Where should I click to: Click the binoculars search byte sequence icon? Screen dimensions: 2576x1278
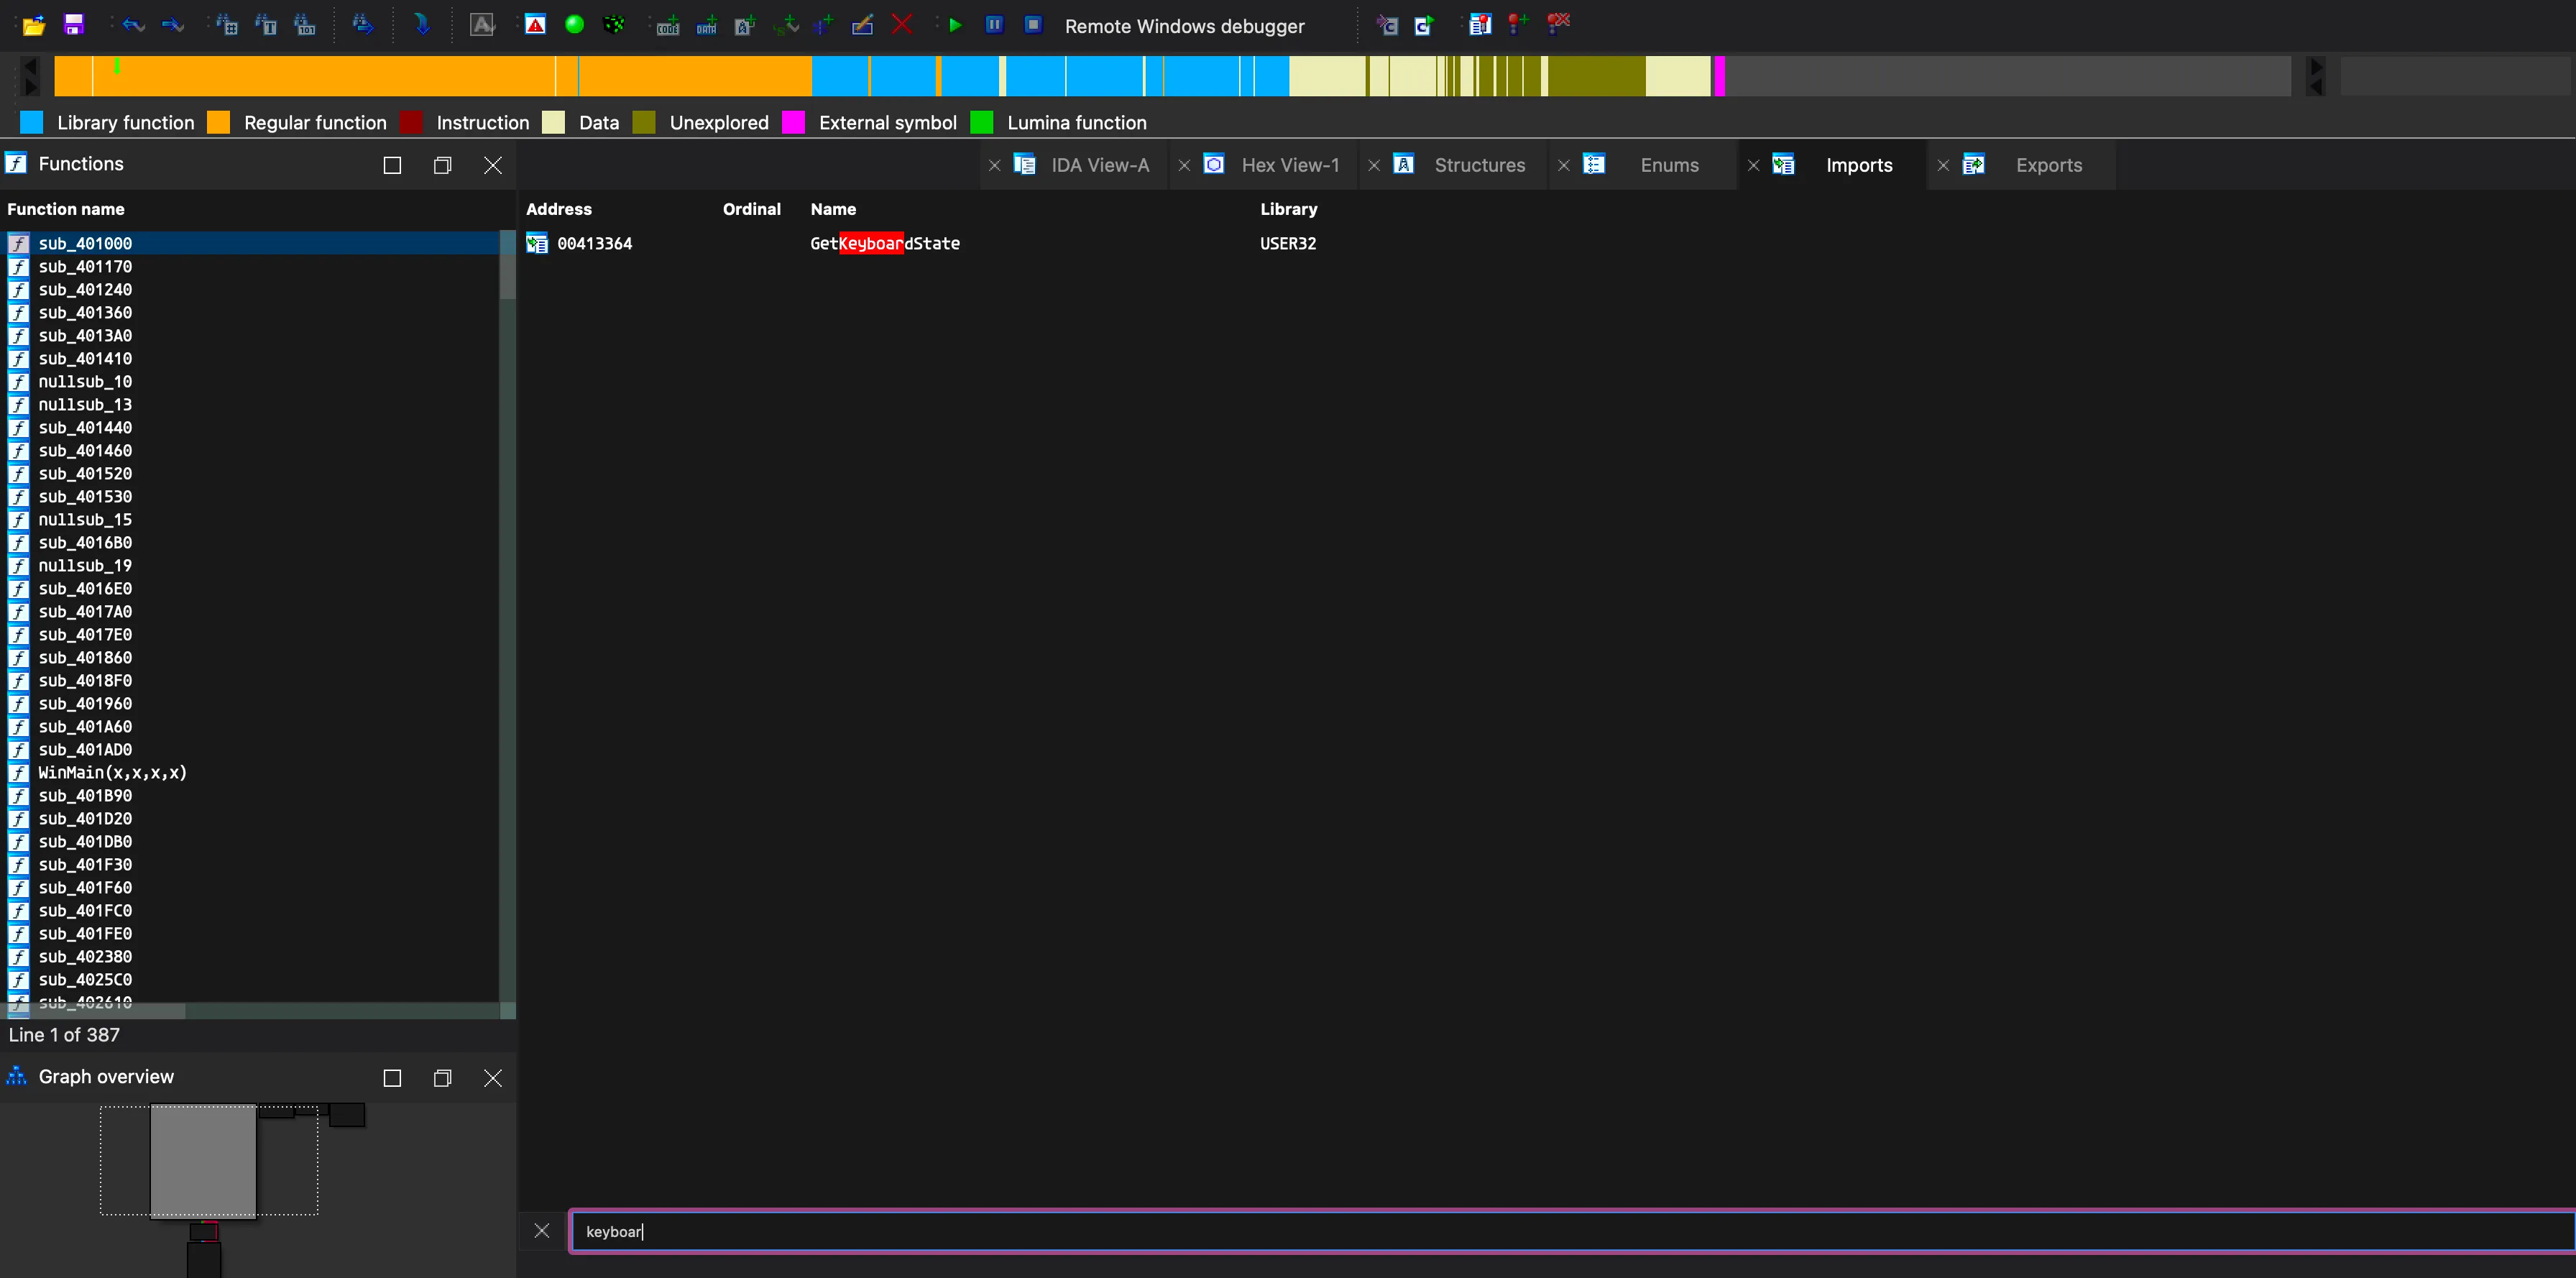click(x=305, y=25)
